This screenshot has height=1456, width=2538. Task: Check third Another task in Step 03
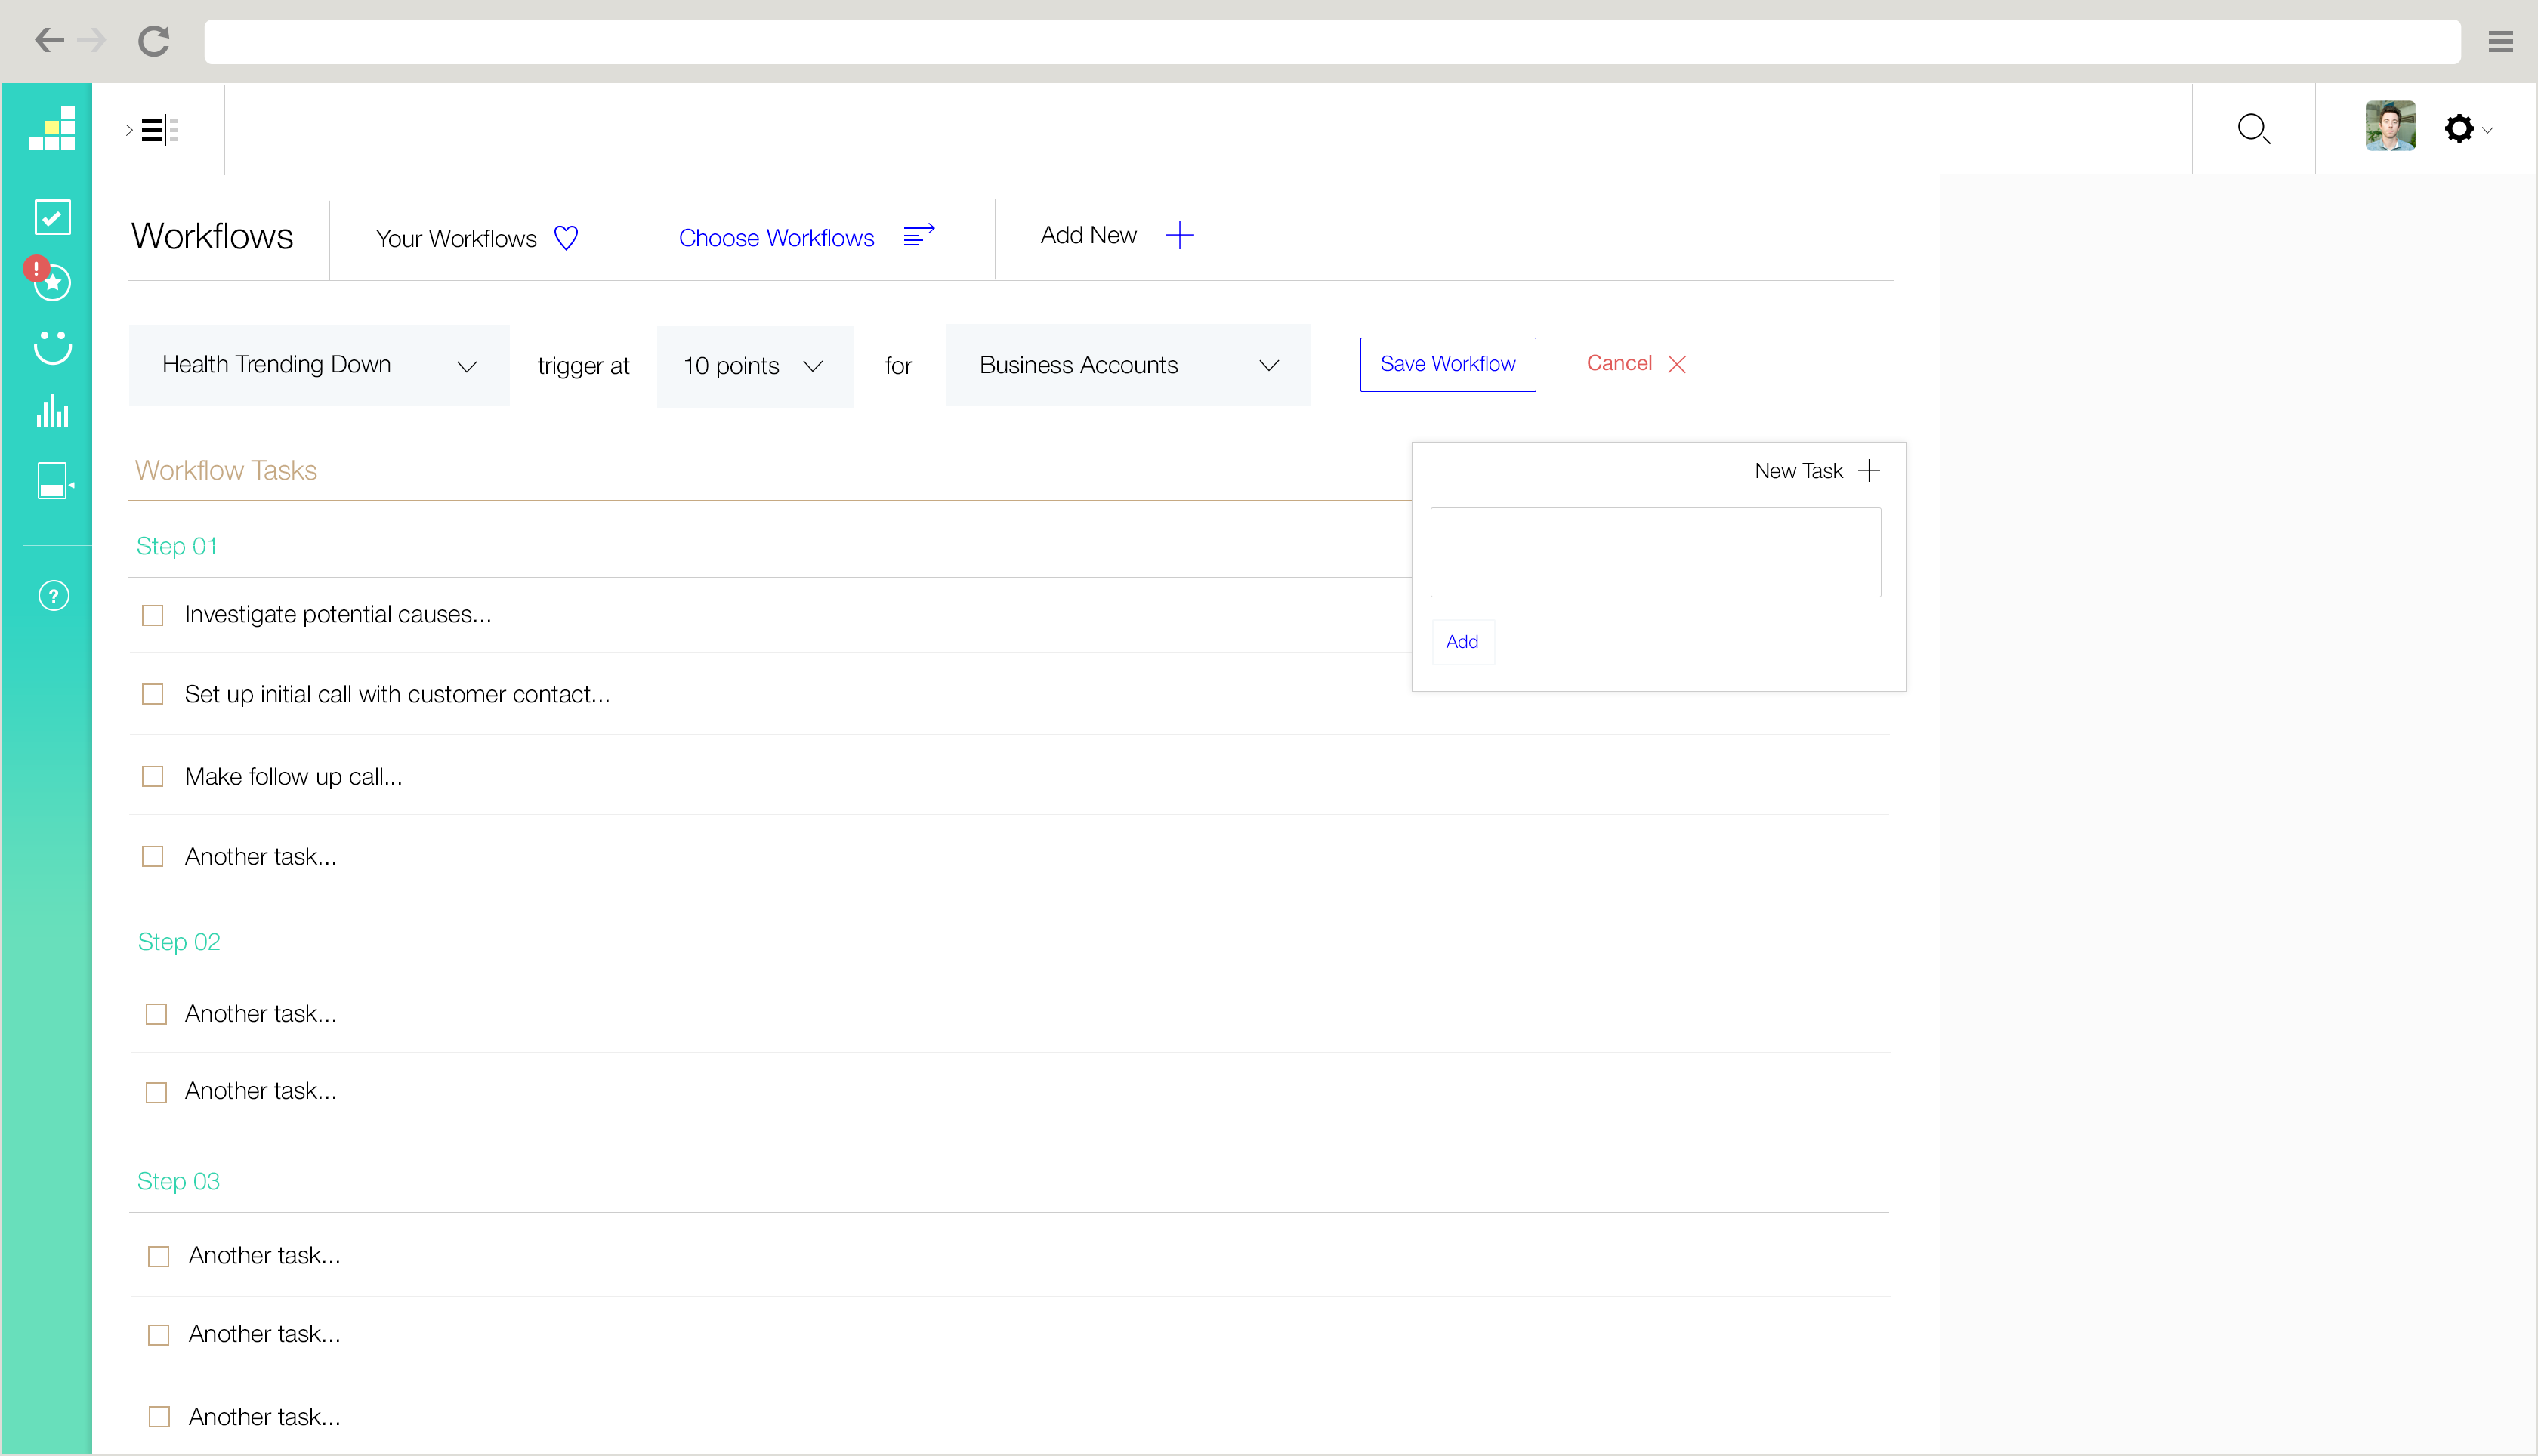pyautogui.click(x=159, y=1417)
